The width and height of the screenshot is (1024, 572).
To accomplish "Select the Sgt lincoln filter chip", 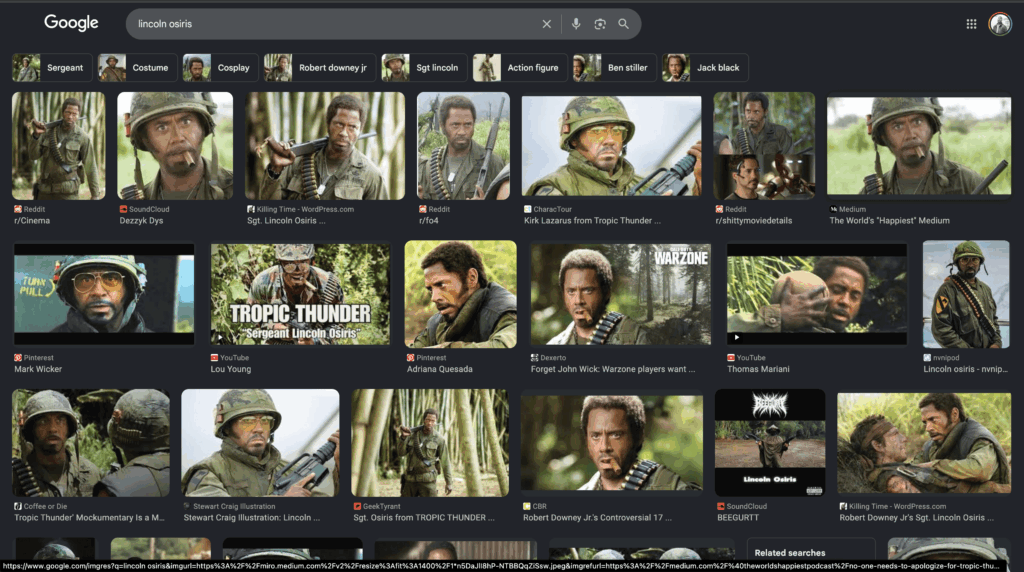I will pyautogui.click(x=424, y=67).
